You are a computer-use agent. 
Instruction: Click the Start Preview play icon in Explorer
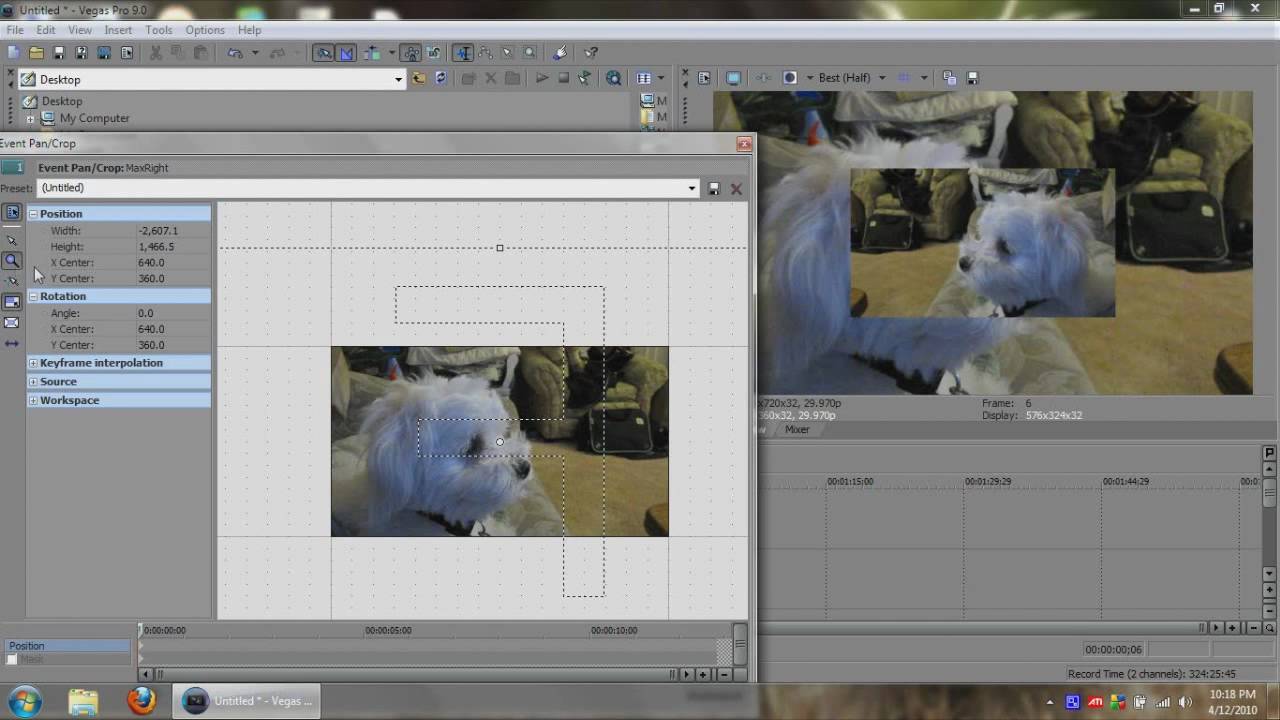tap(542, 78)
